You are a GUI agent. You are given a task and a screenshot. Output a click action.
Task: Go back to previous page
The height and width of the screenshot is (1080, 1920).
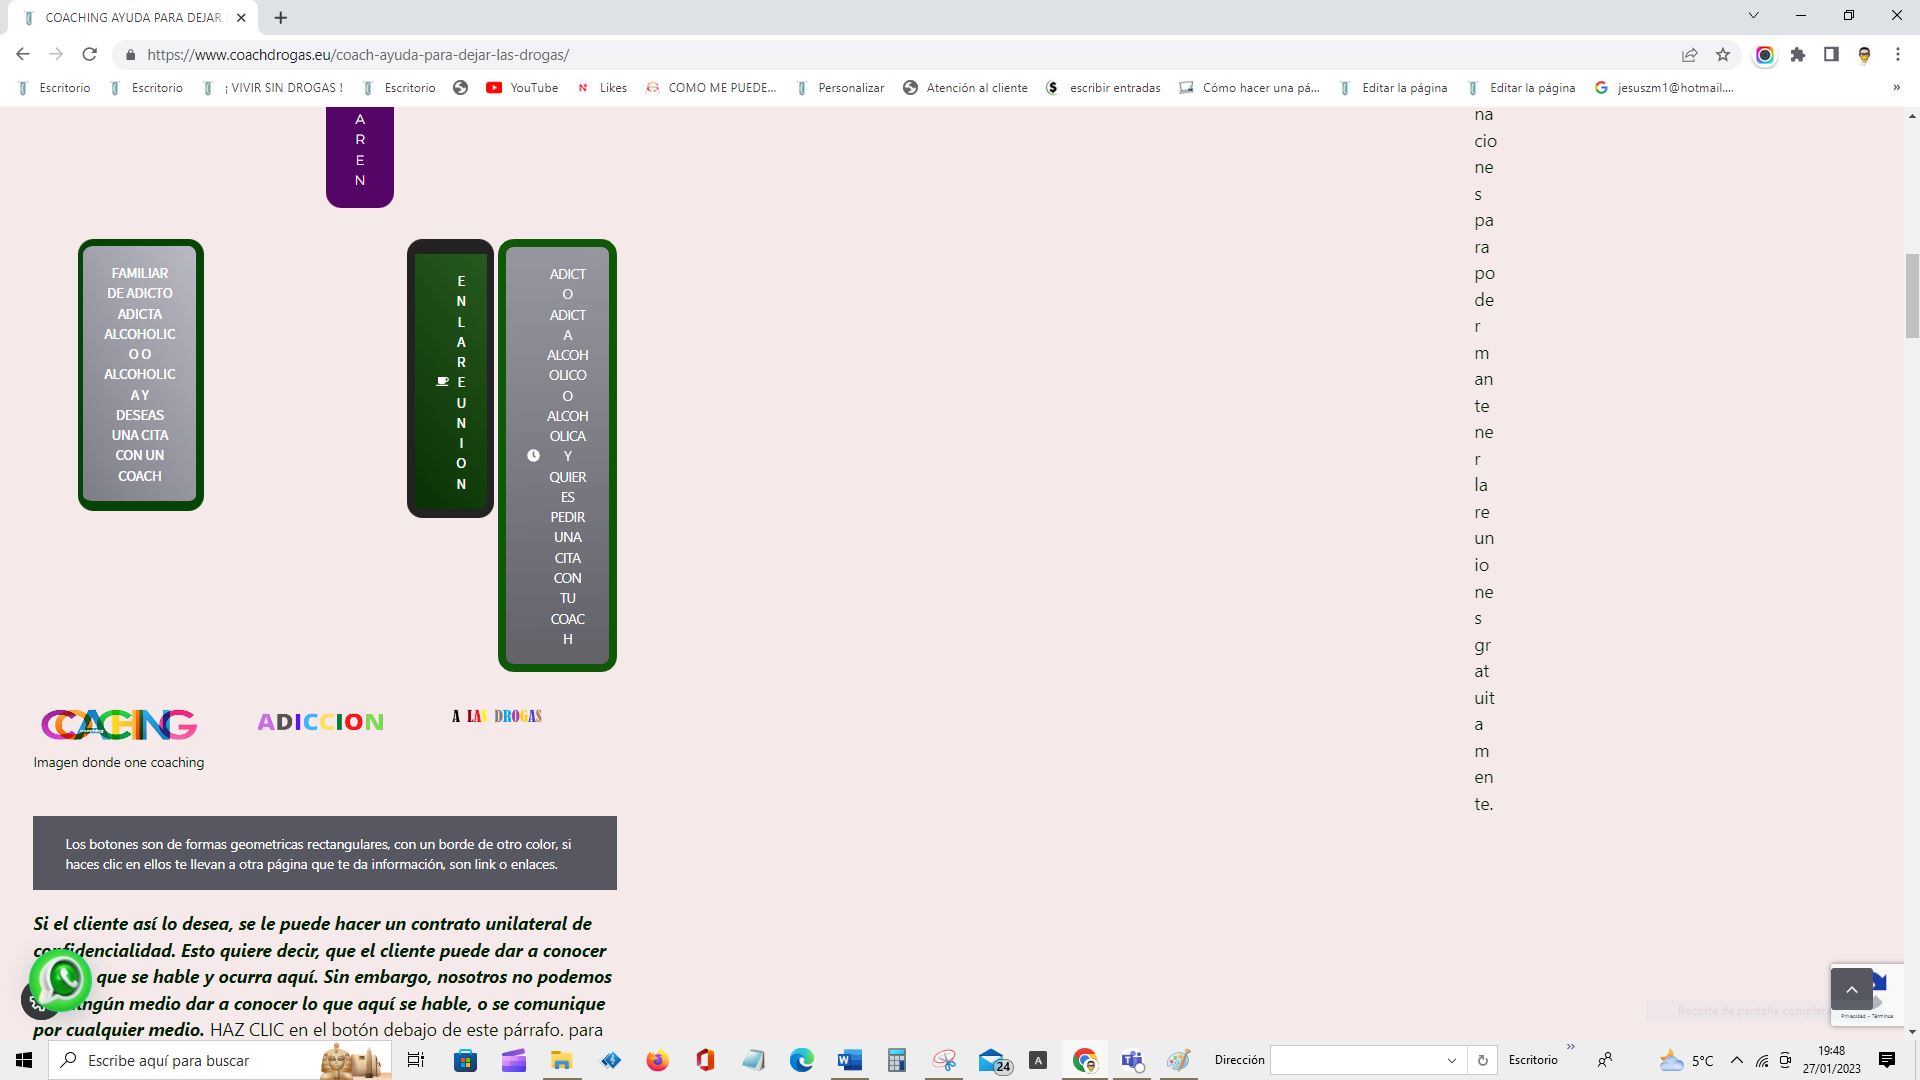pyautogui.click(x=23, y=55)
